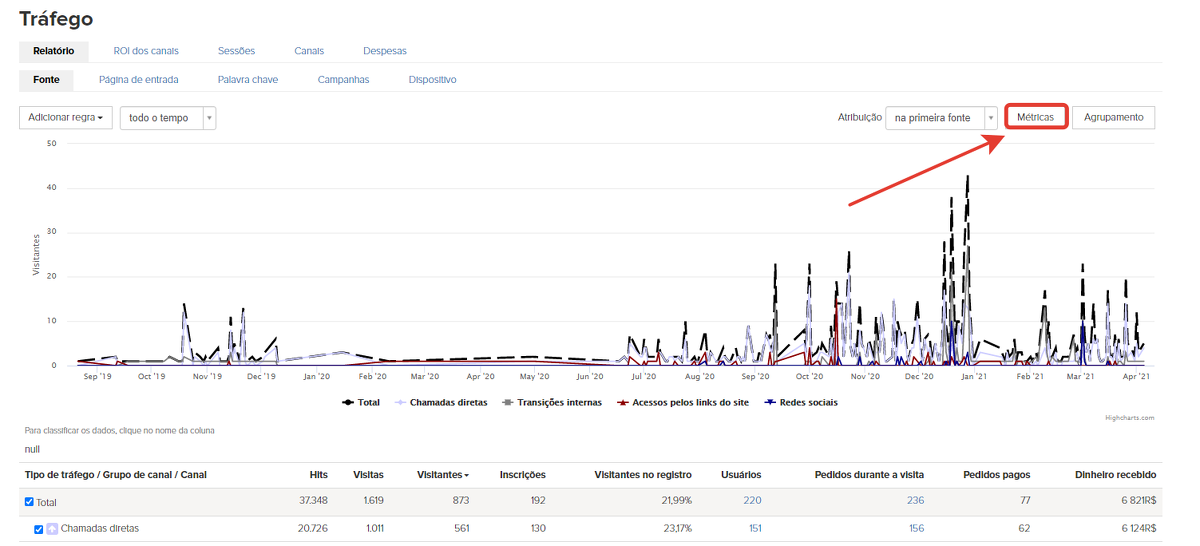The height and width of the screenshot is (546, 1200).
Task: Toggle the Total series in the chart legend
Action: coord(361,402)
